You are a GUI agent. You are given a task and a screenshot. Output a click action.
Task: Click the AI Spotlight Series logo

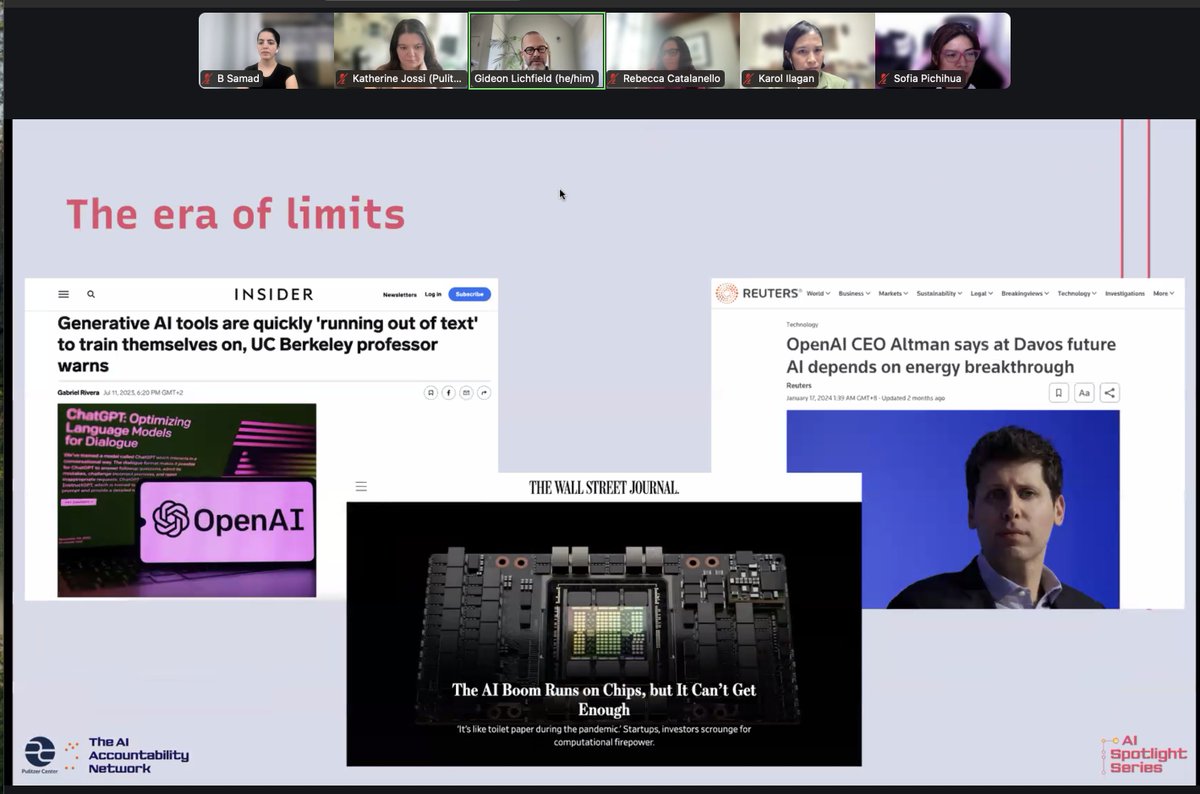coord(1143,754)
